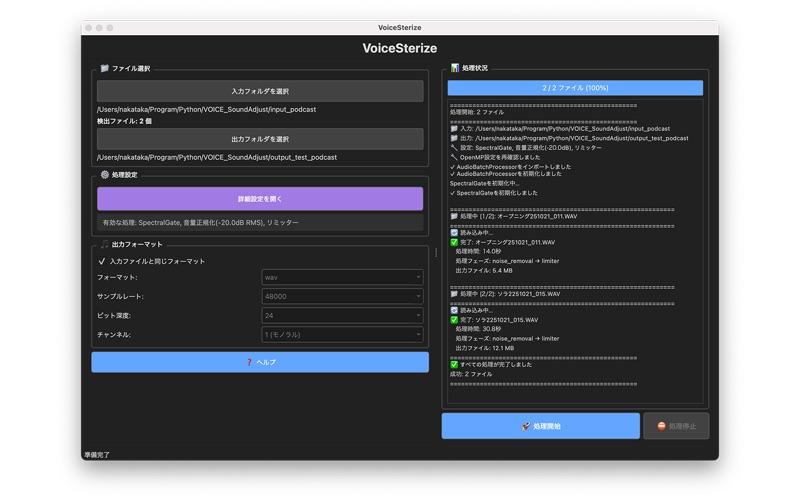The height and width of the screenshot is (500, 800).
Task: Click green check icon before すべての処理が完了しました
Action: (x=454, y=365)
